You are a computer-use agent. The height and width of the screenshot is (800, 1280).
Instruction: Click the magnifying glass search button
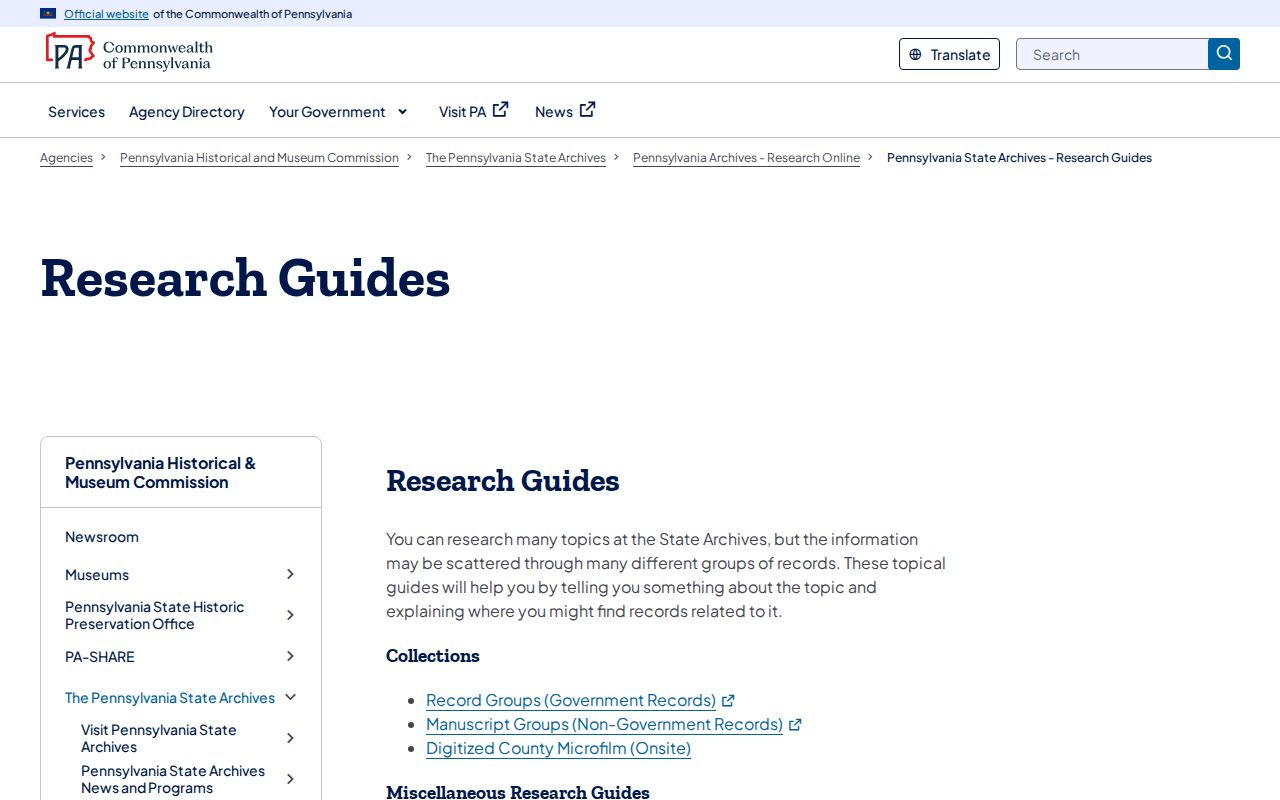pyautogui.click(x=1224, y=54)
